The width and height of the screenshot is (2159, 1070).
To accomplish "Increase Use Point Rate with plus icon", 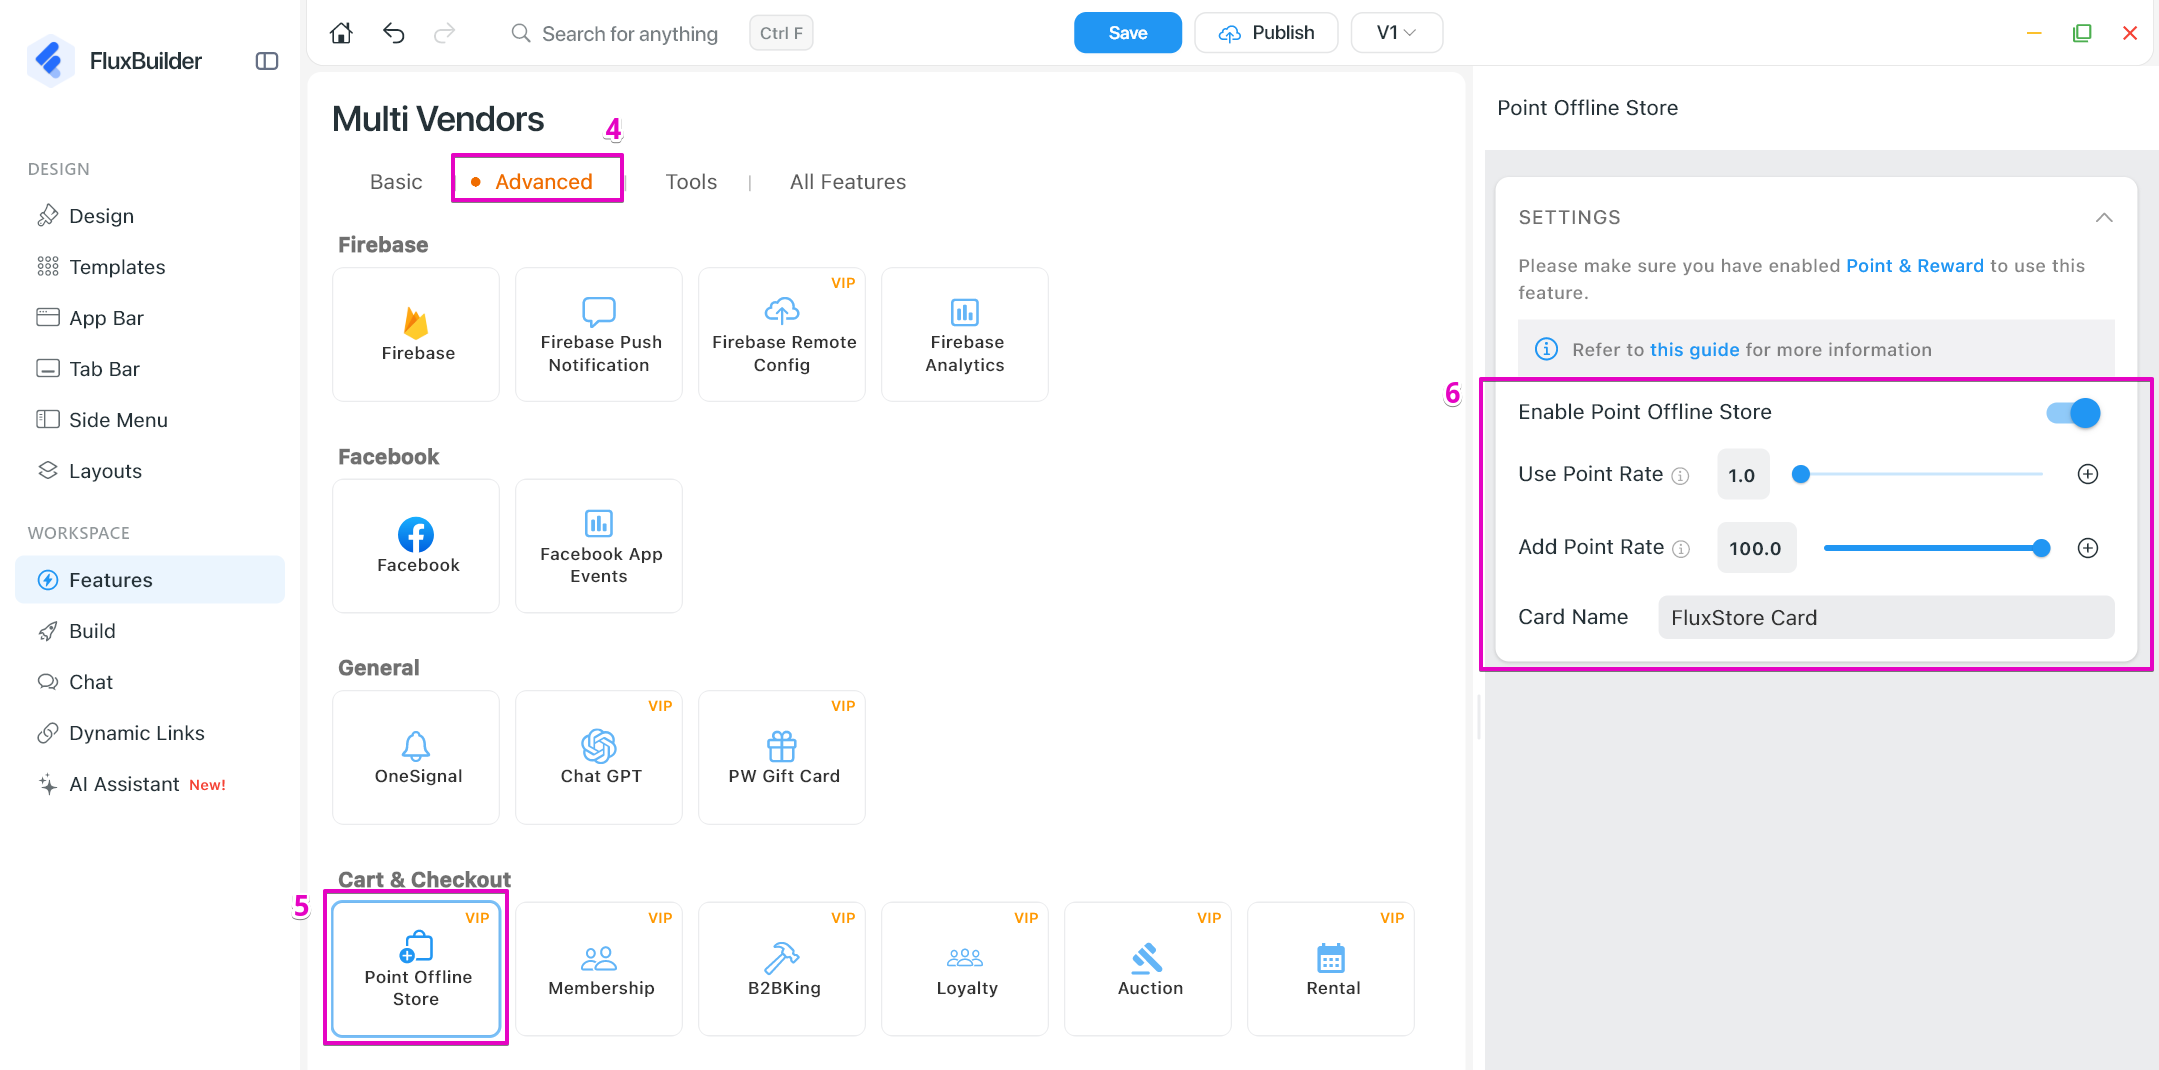I will tap(2088, 474).
